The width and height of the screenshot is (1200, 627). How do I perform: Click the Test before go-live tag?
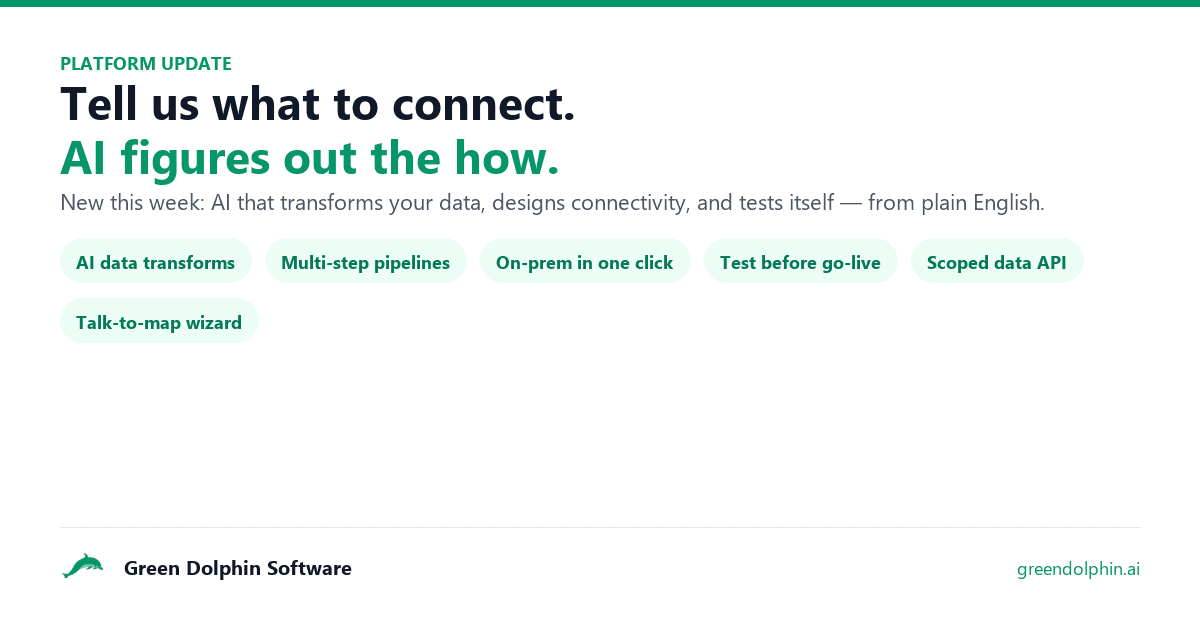point(800,262)
